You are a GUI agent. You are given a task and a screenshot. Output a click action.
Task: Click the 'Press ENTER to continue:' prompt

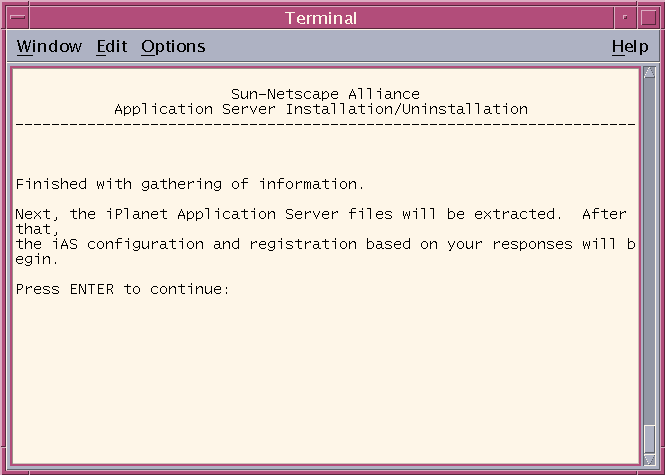pos(122,289)
